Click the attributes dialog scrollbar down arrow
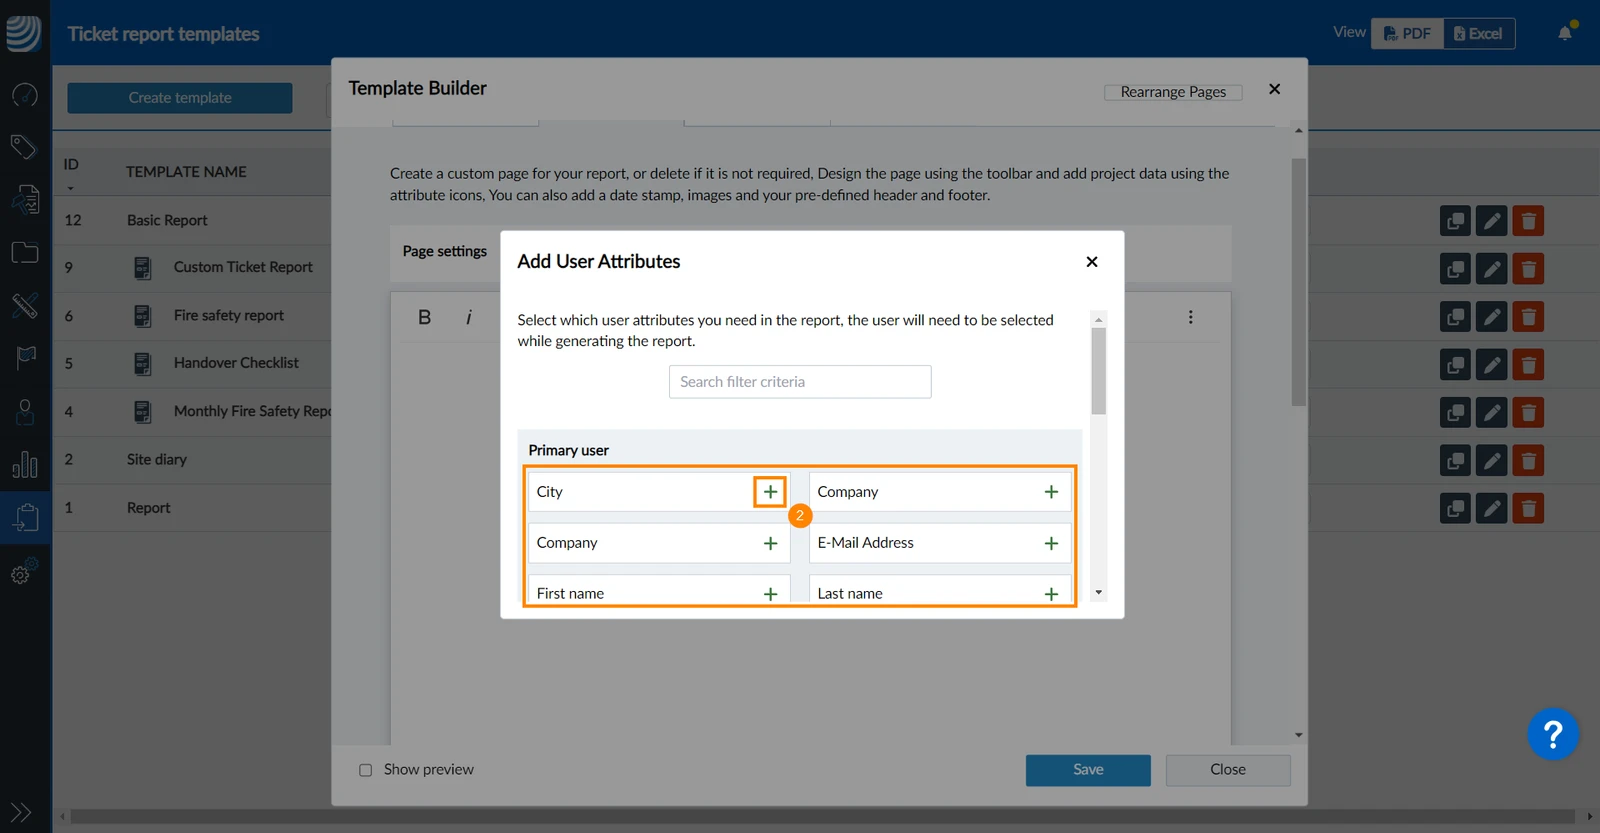Image resolution: width=1600 pixels, height=833 pixels. (x=1098, y=593)
